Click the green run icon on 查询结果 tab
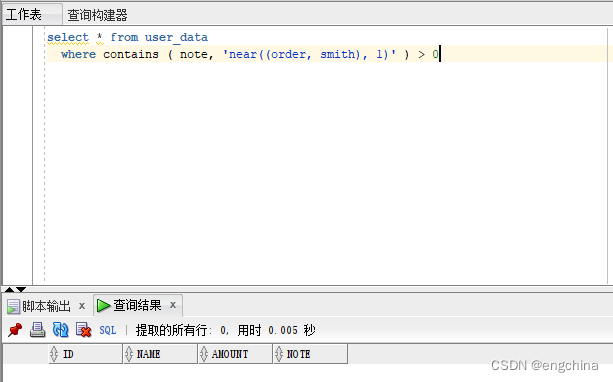 104,305
